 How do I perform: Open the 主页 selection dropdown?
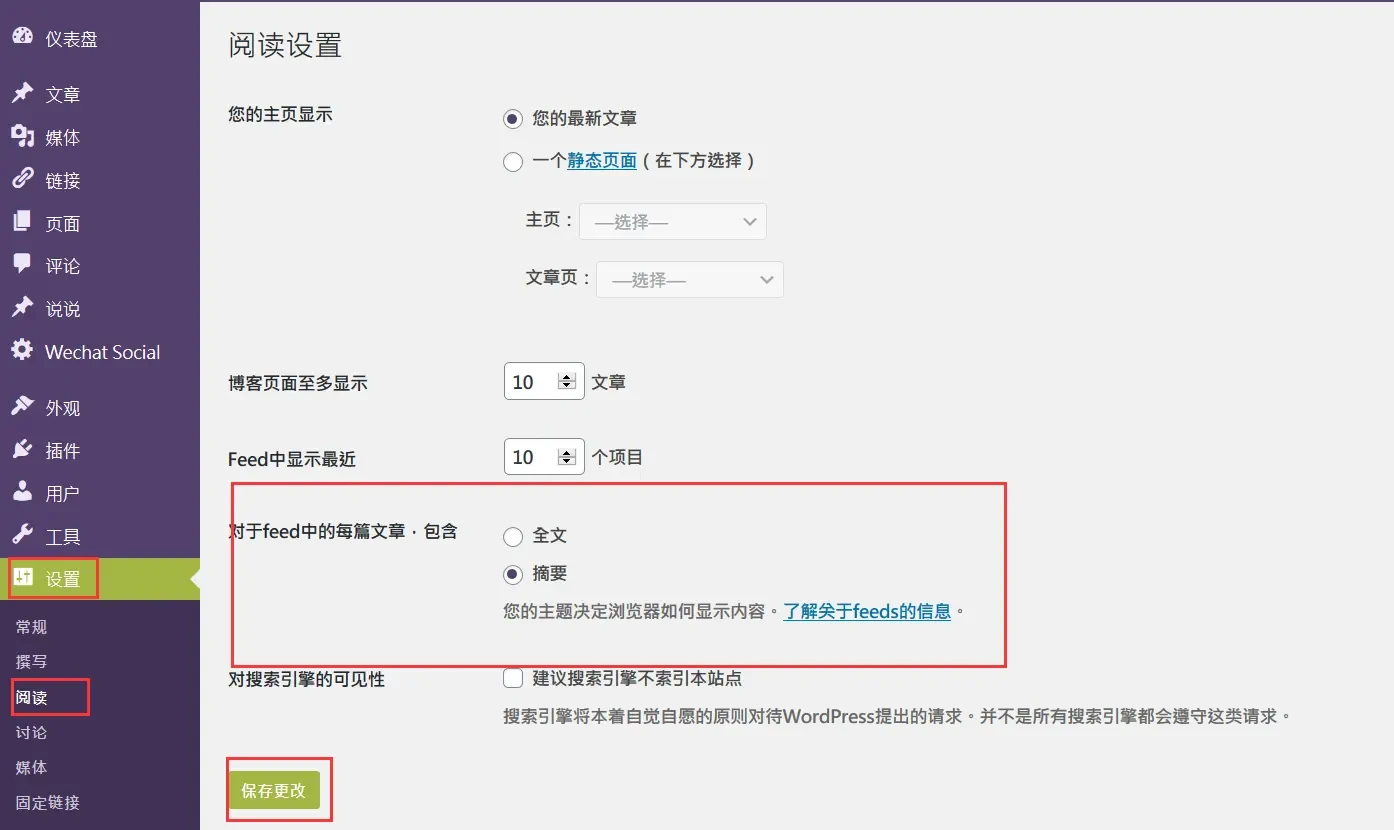(672, 222)
